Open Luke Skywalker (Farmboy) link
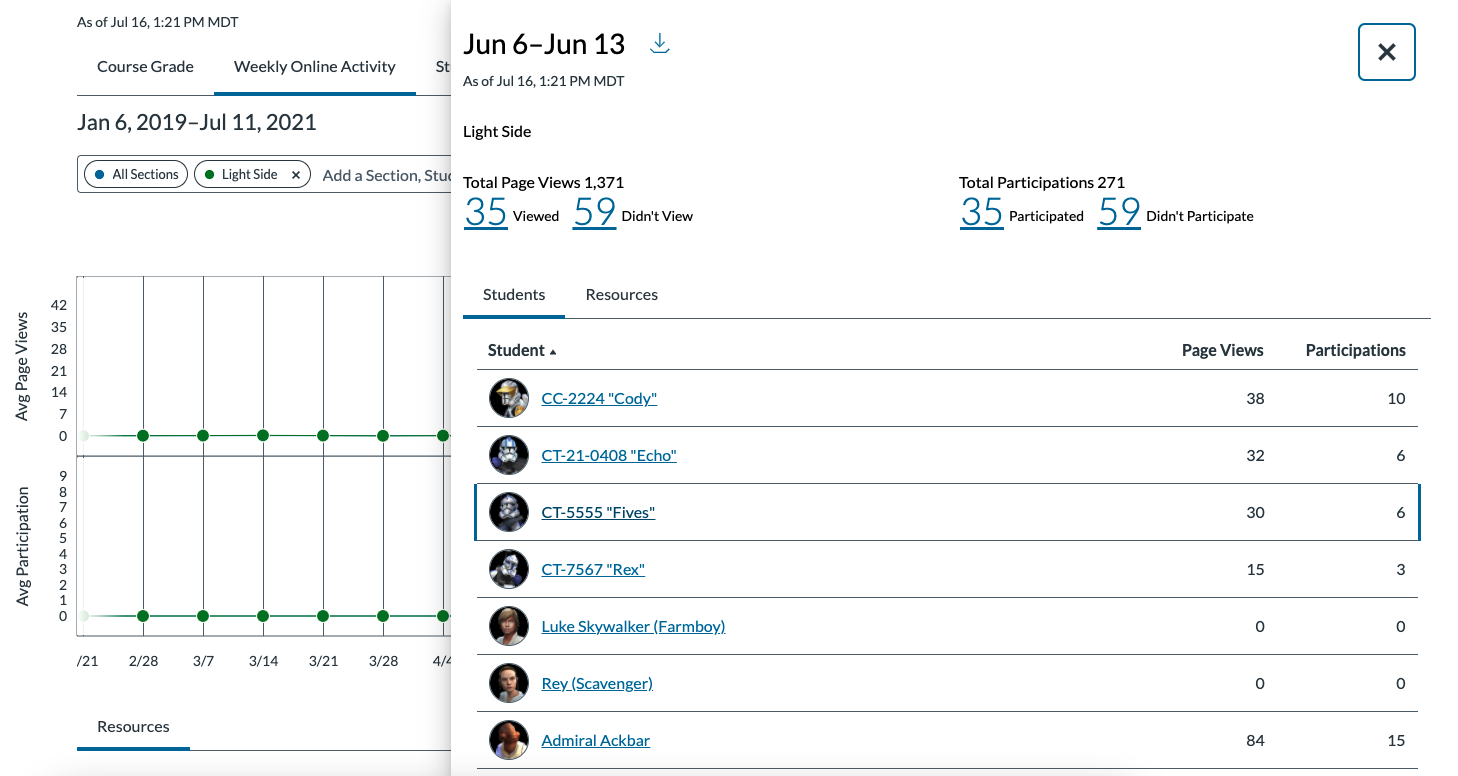The image size is (1458, 776). 633,626
